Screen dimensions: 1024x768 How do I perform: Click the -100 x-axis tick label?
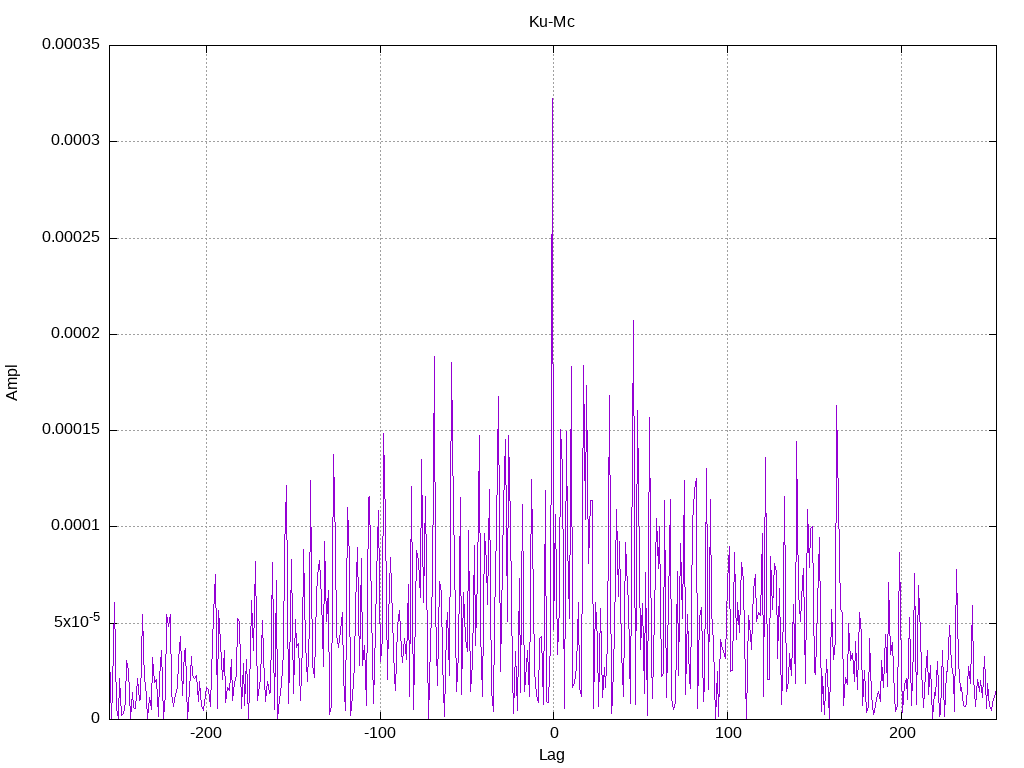pyautogui.click(x=379, y=733)
